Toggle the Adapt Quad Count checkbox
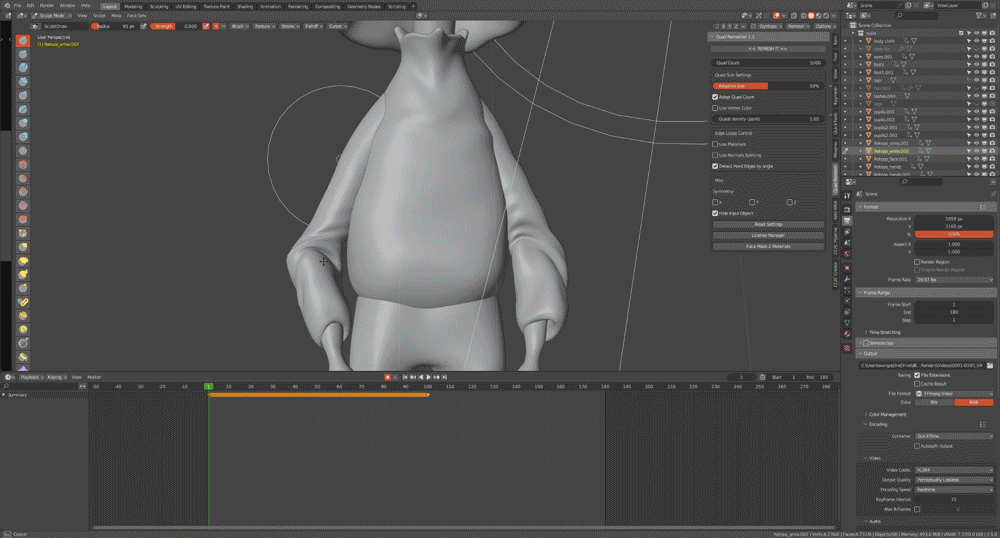Viewport: 1000px width, 538px height. click(715, 97)
